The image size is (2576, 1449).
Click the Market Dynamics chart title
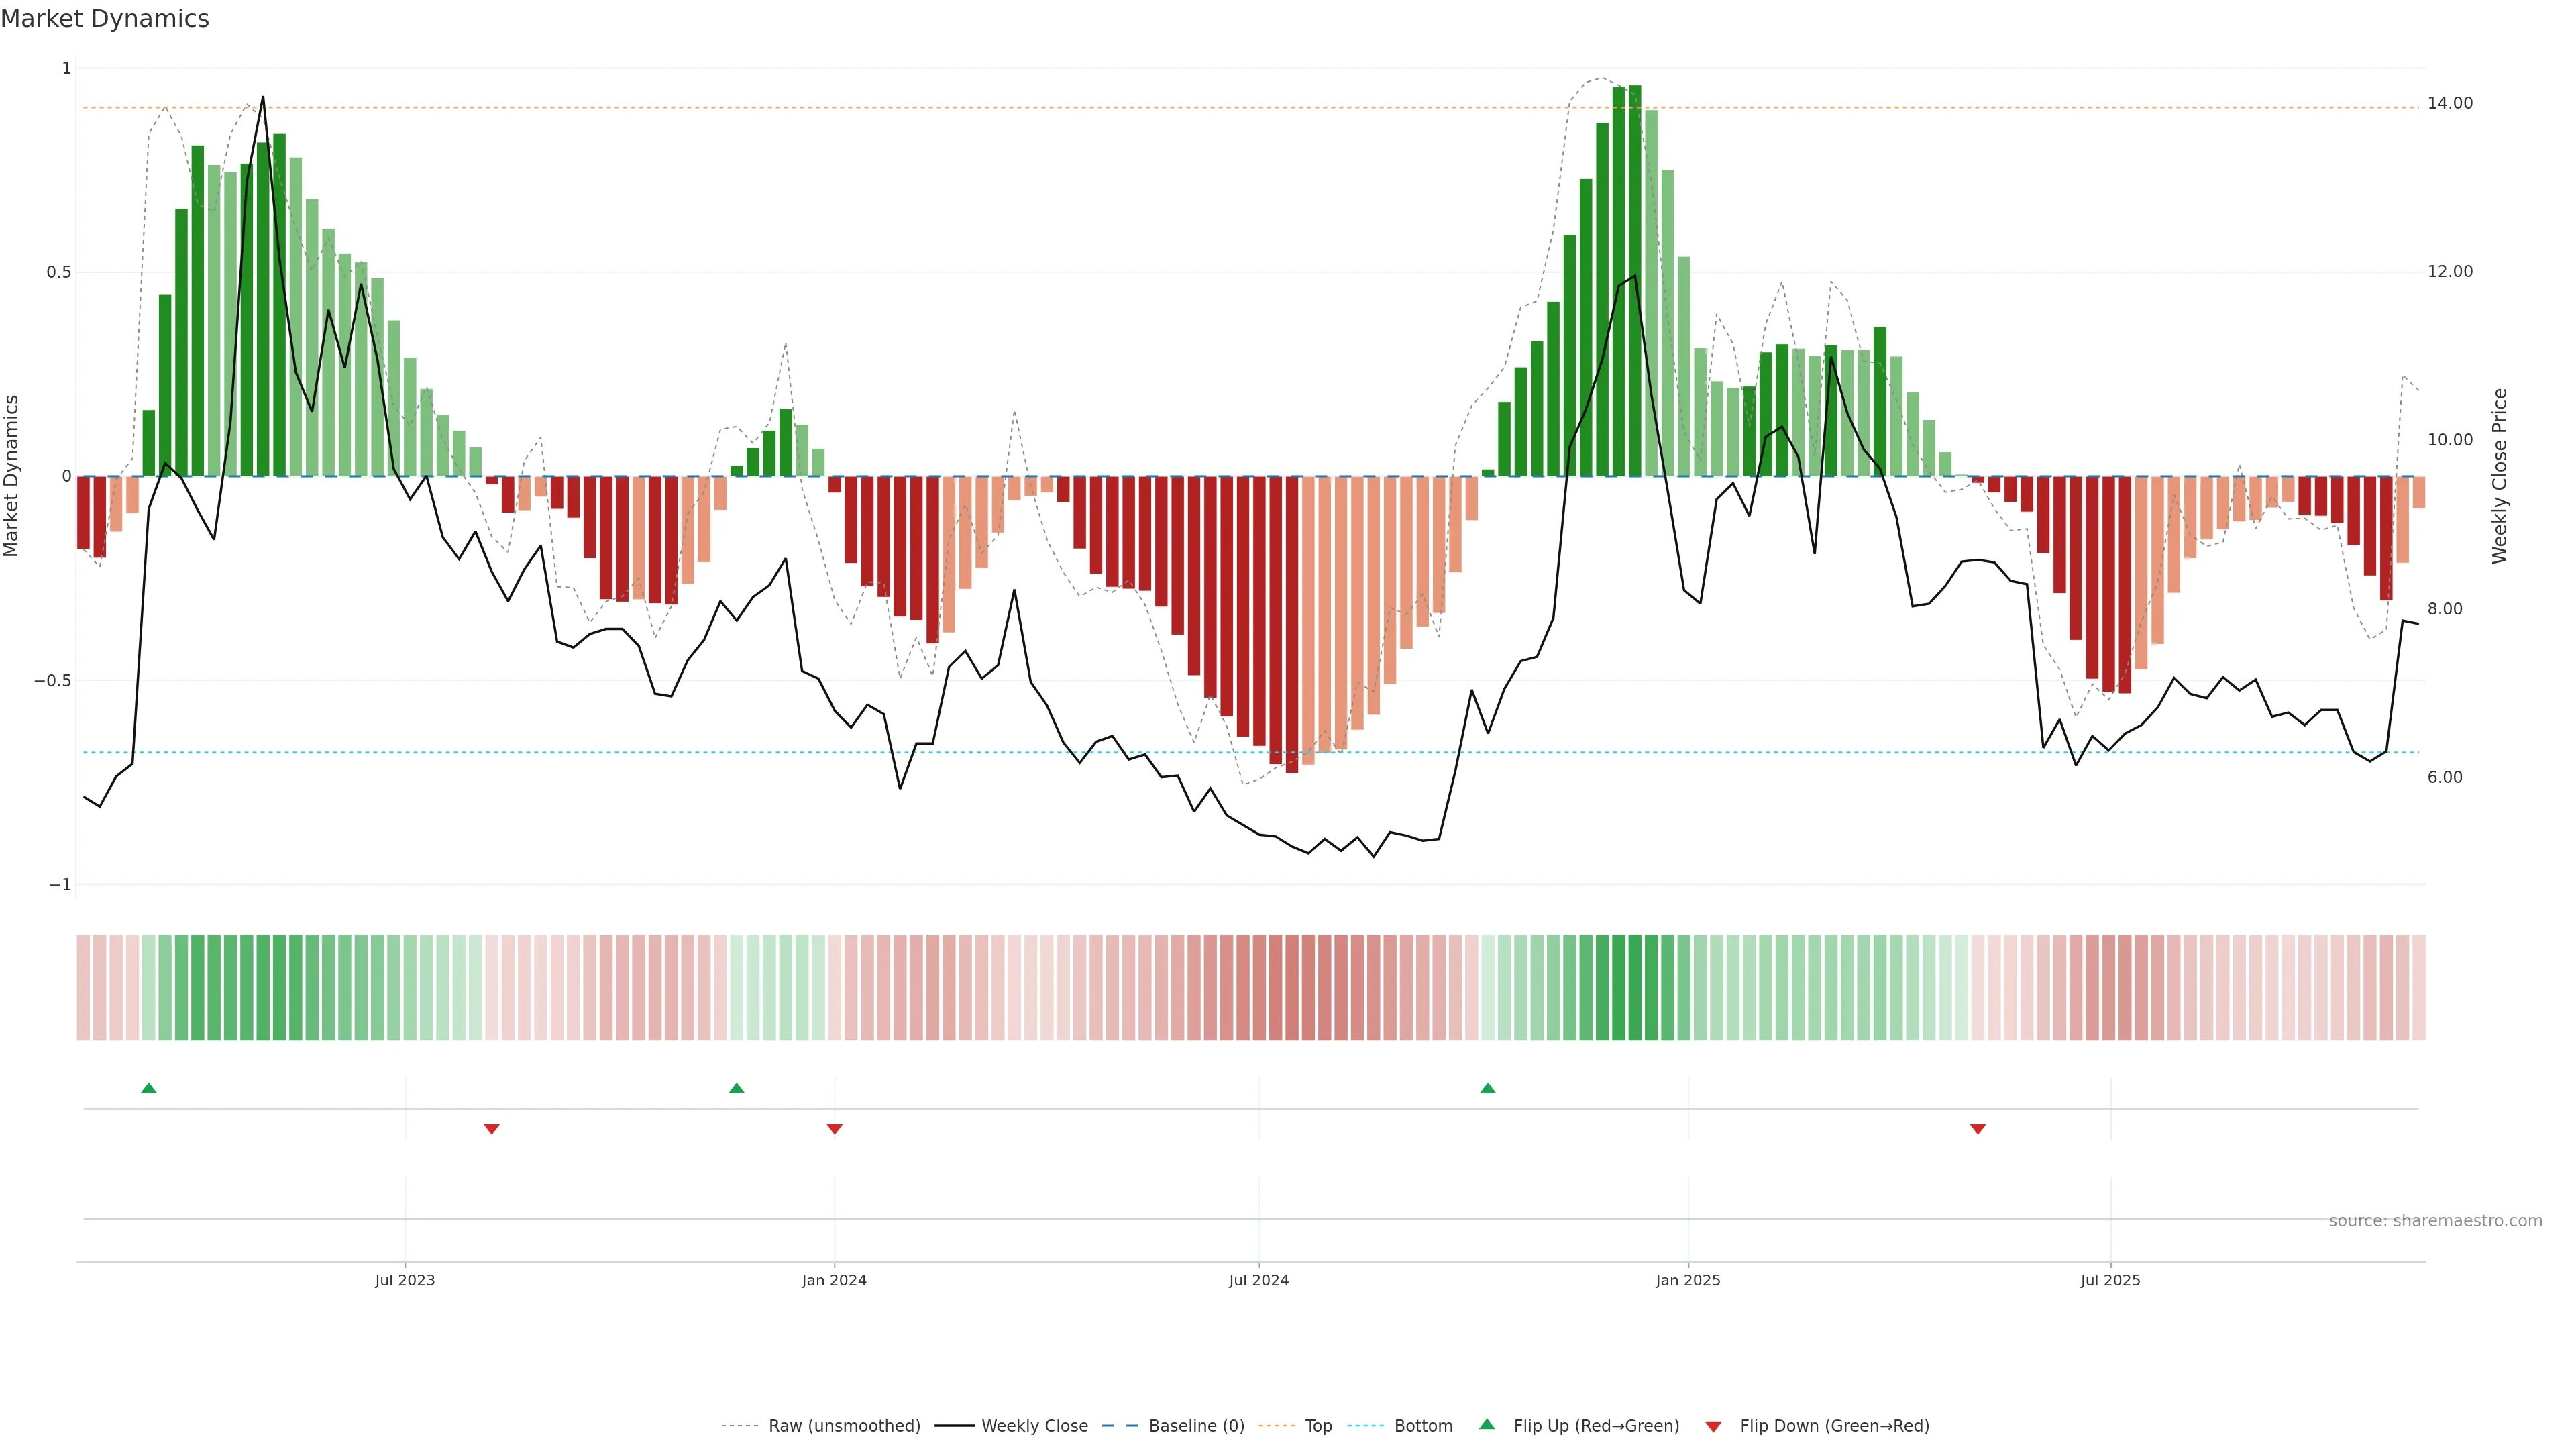[105, 19]
